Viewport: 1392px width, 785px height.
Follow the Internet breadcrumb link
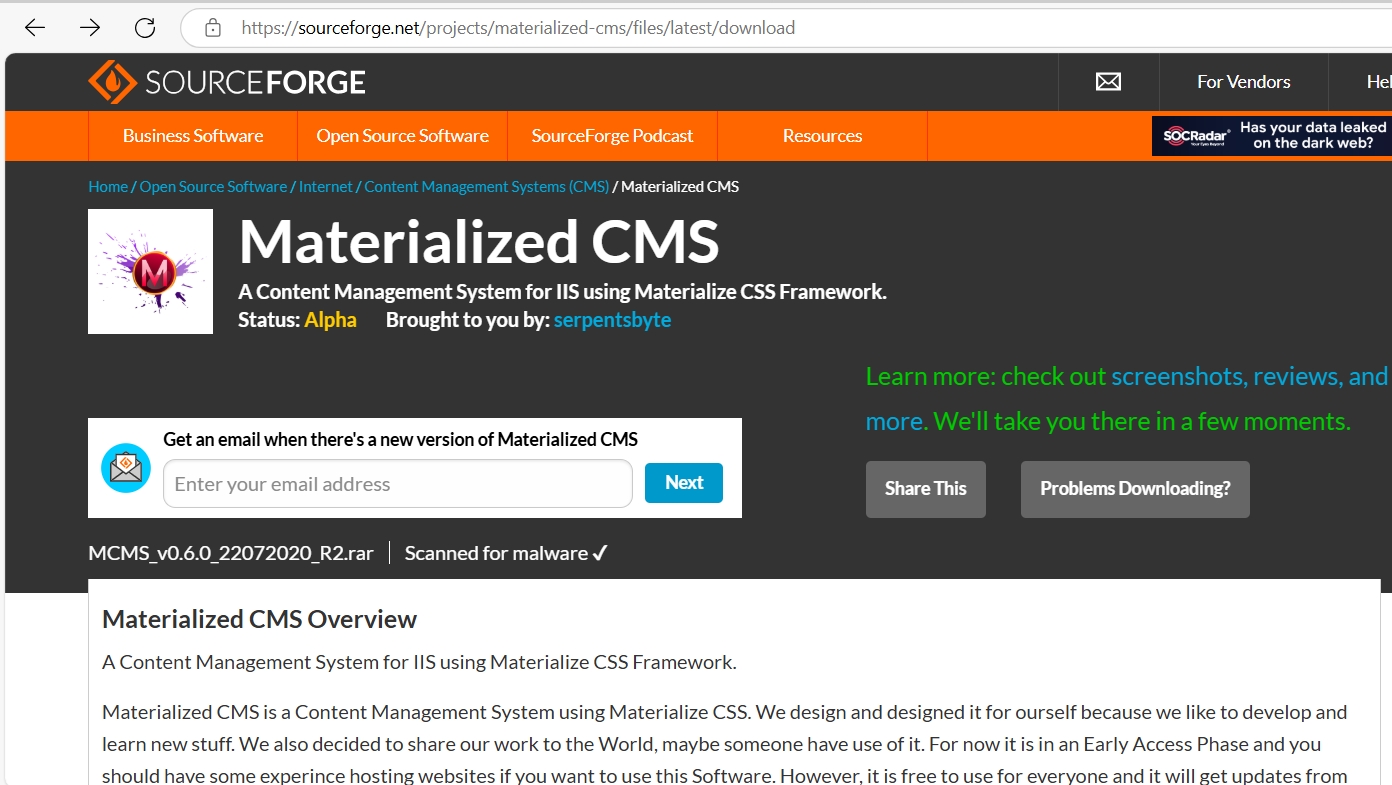point(326,187)
